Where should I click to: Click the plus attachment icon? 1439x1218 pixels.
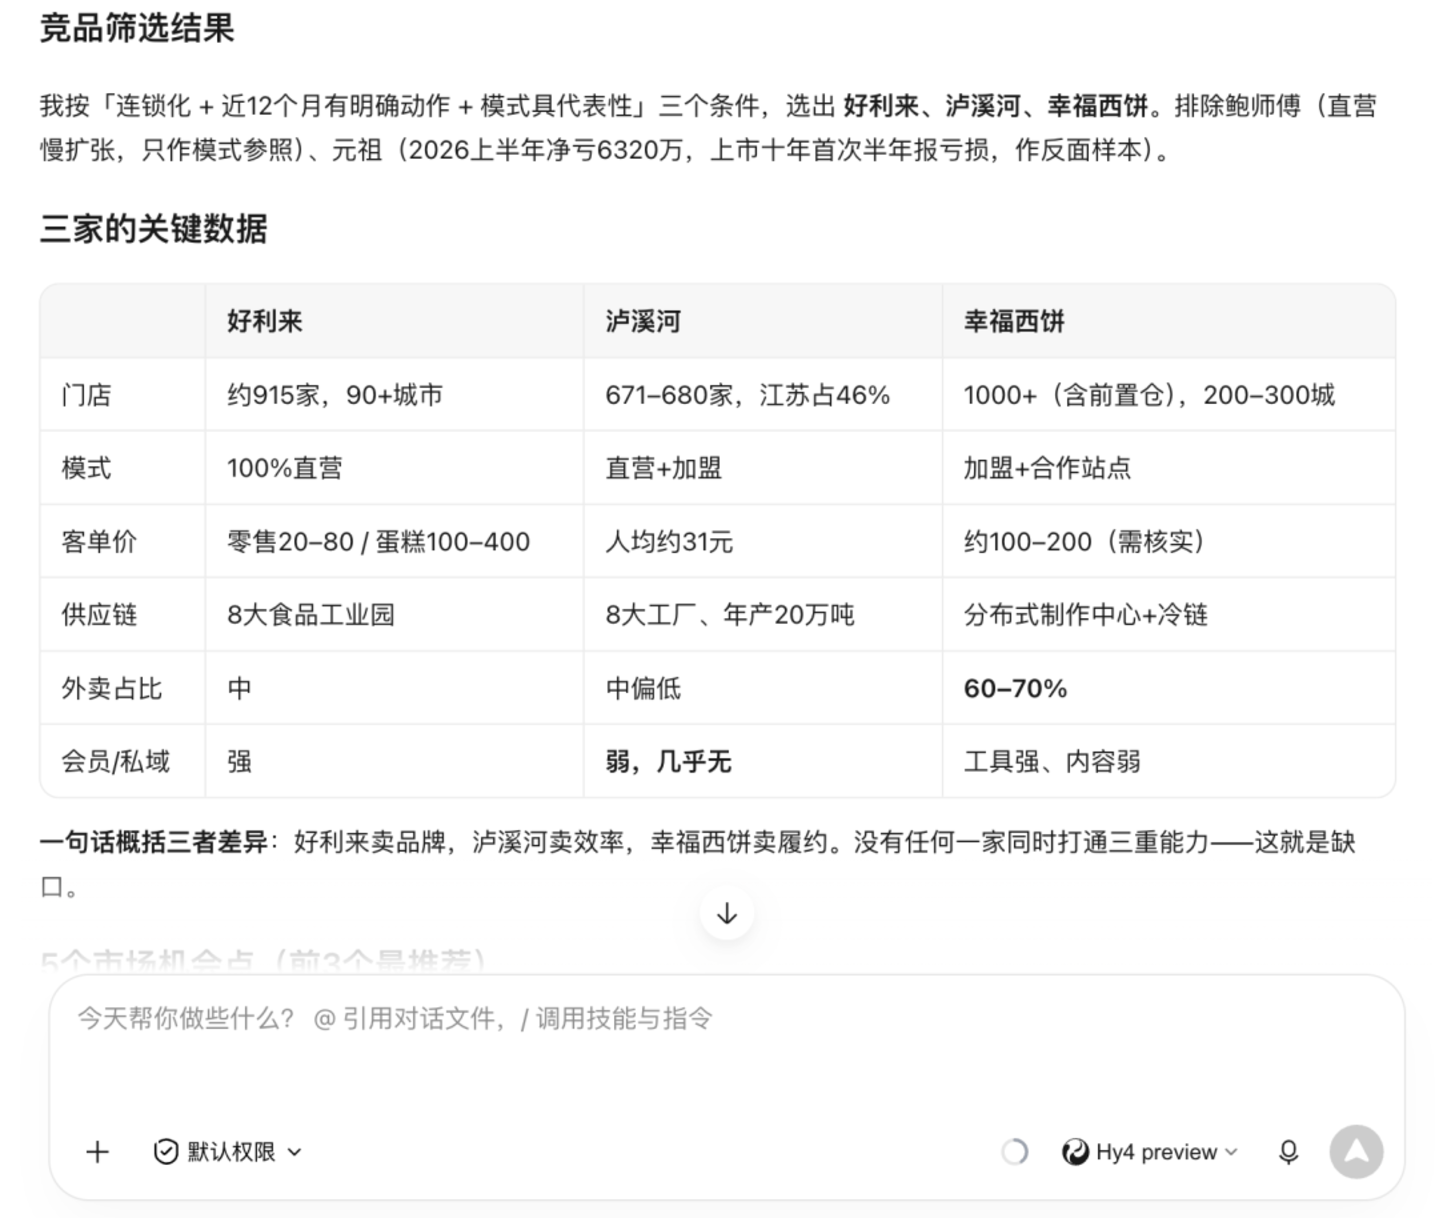97,1152
